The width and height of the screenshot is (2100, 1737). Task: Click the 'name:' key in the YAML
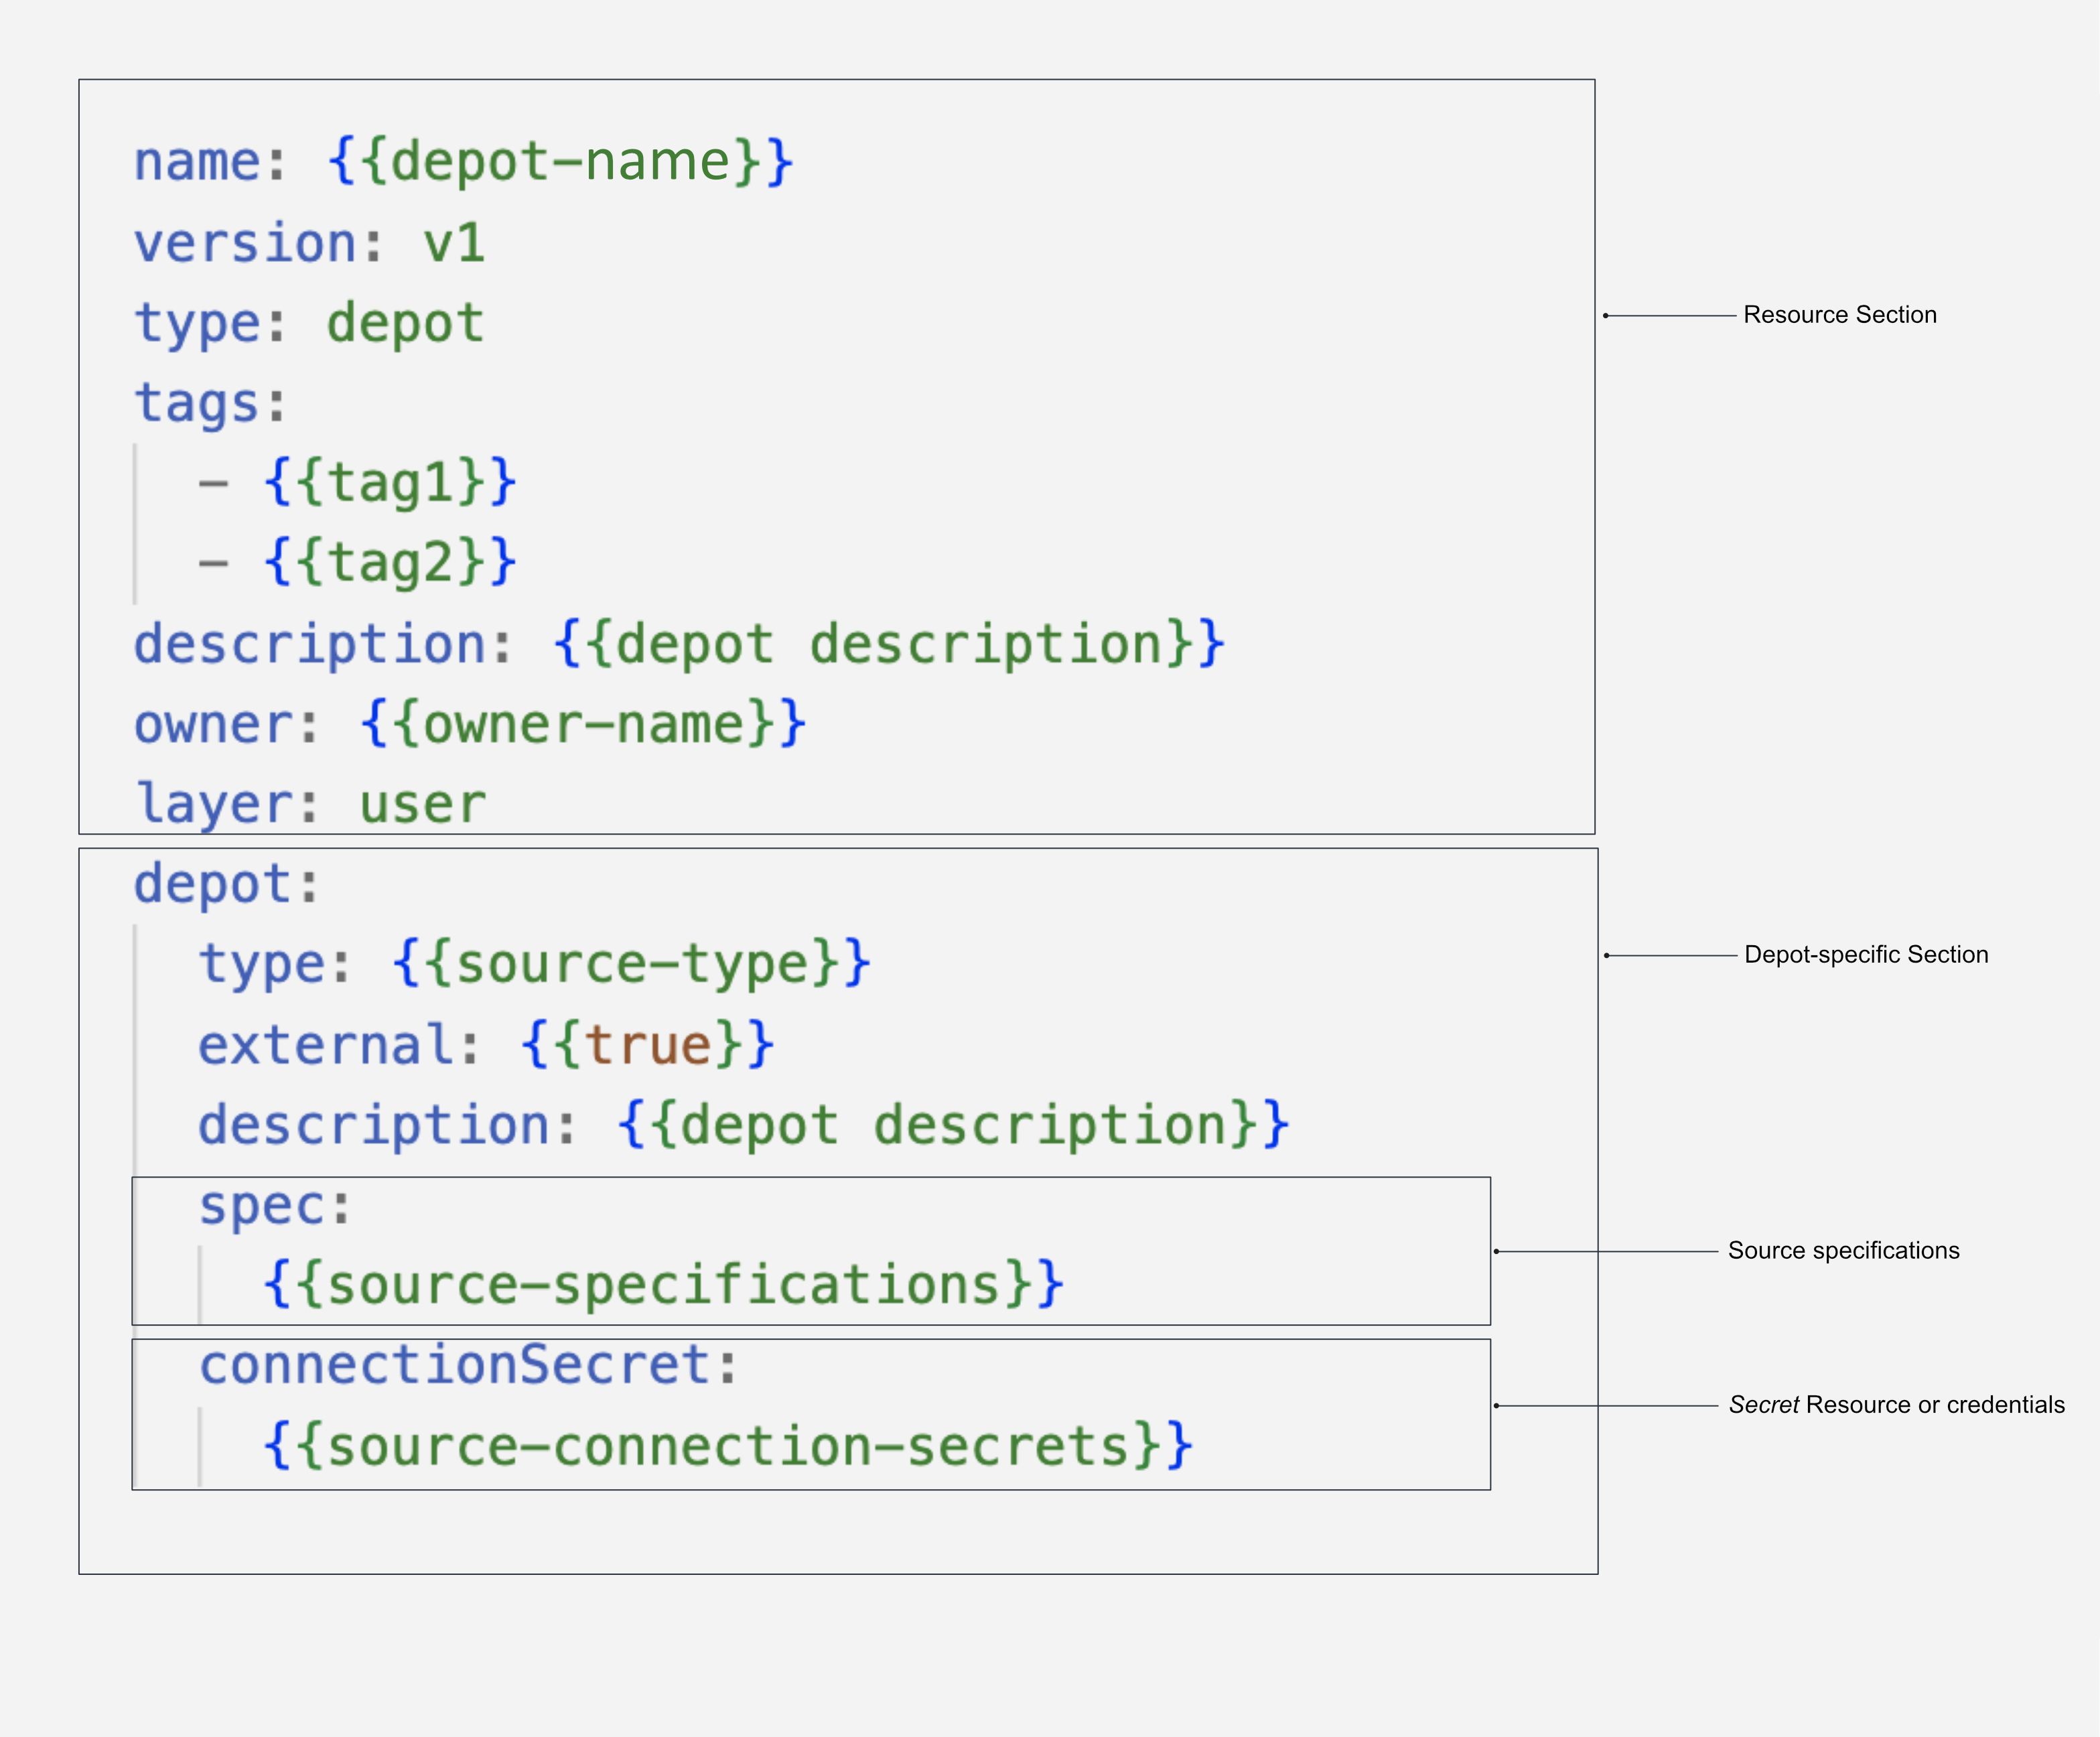coord(210,162)
